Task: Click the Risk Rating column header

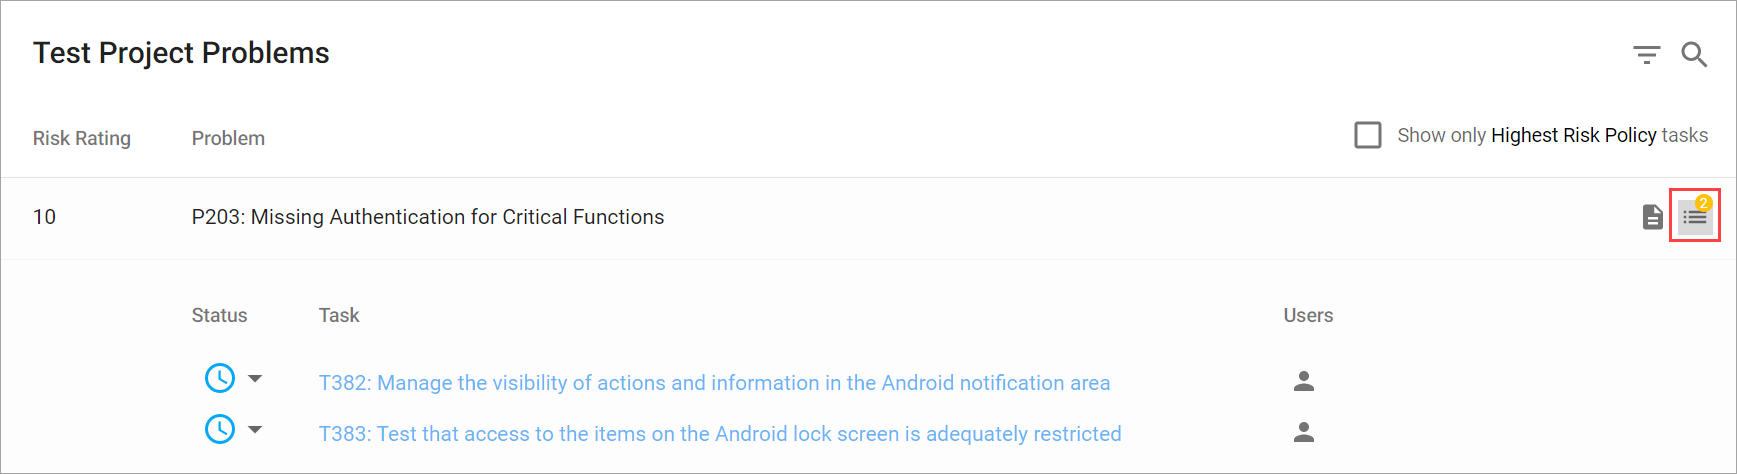Action: coord(82,138)
